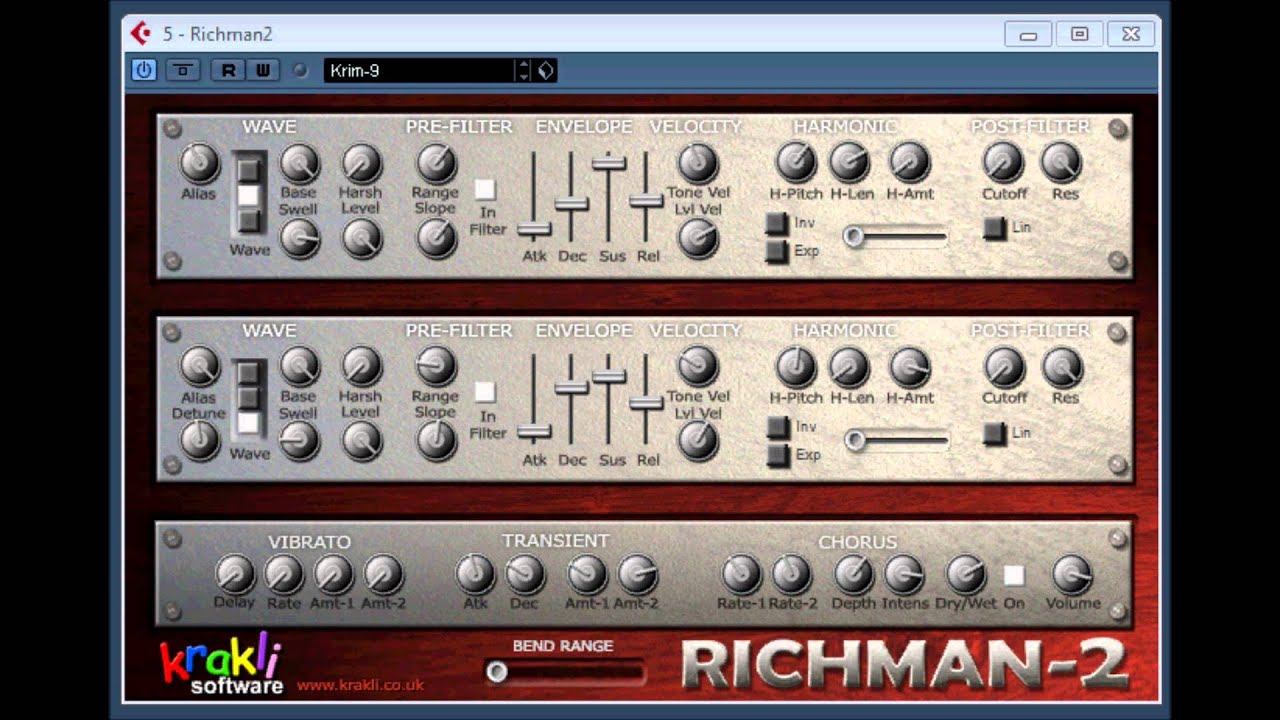Click the Slope knob in upper Pre-Filter
The image size is (1280, 720).
click(436, 238)
